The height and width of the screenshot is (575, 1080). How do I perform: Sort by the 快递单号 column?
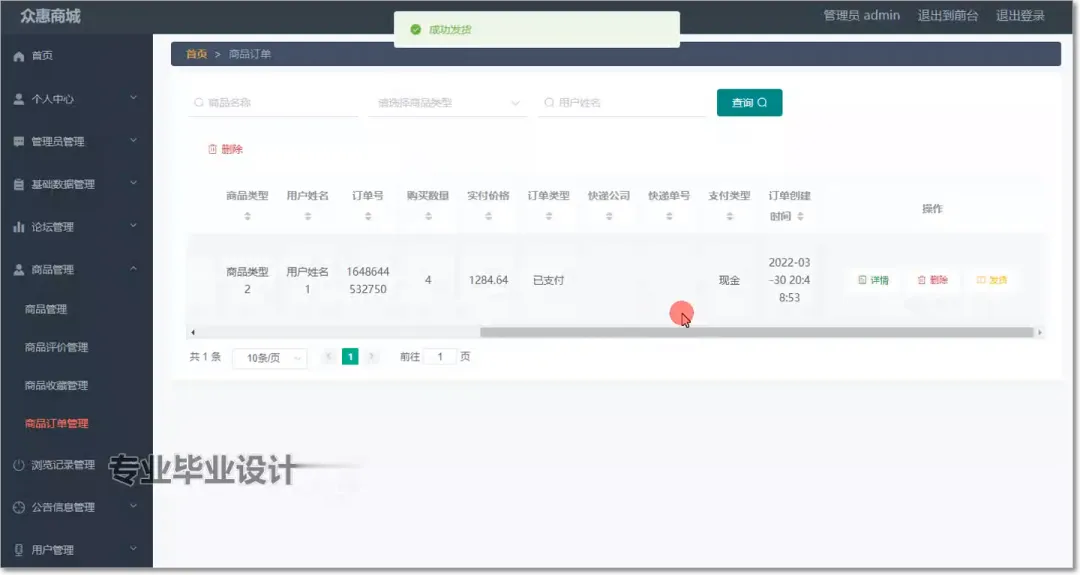click(669, 216)
